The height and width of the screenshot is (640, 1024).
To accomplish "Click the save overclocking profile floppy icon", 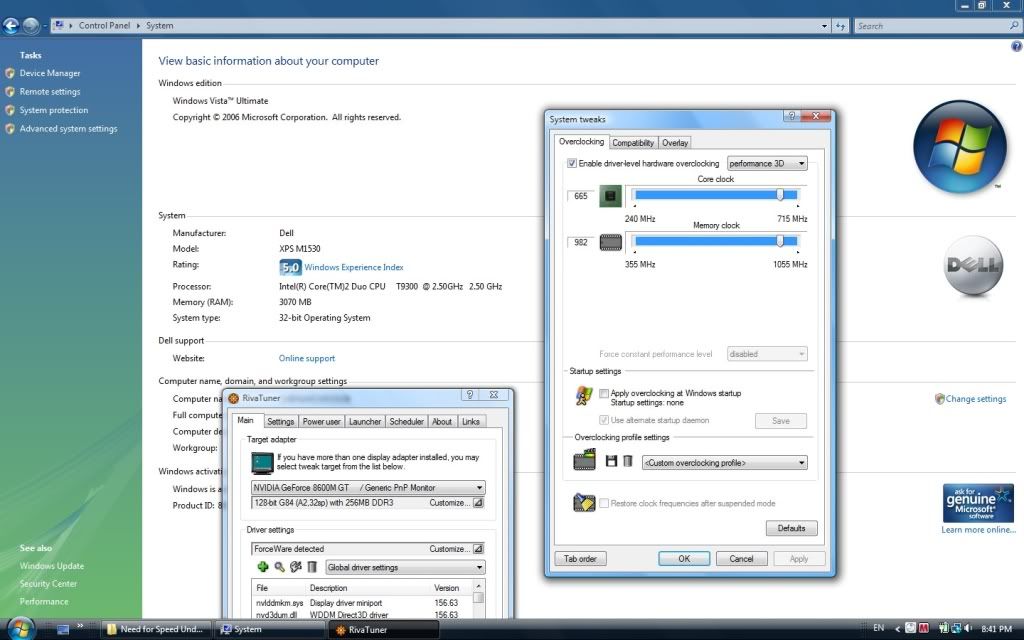I will click(611, 462).
